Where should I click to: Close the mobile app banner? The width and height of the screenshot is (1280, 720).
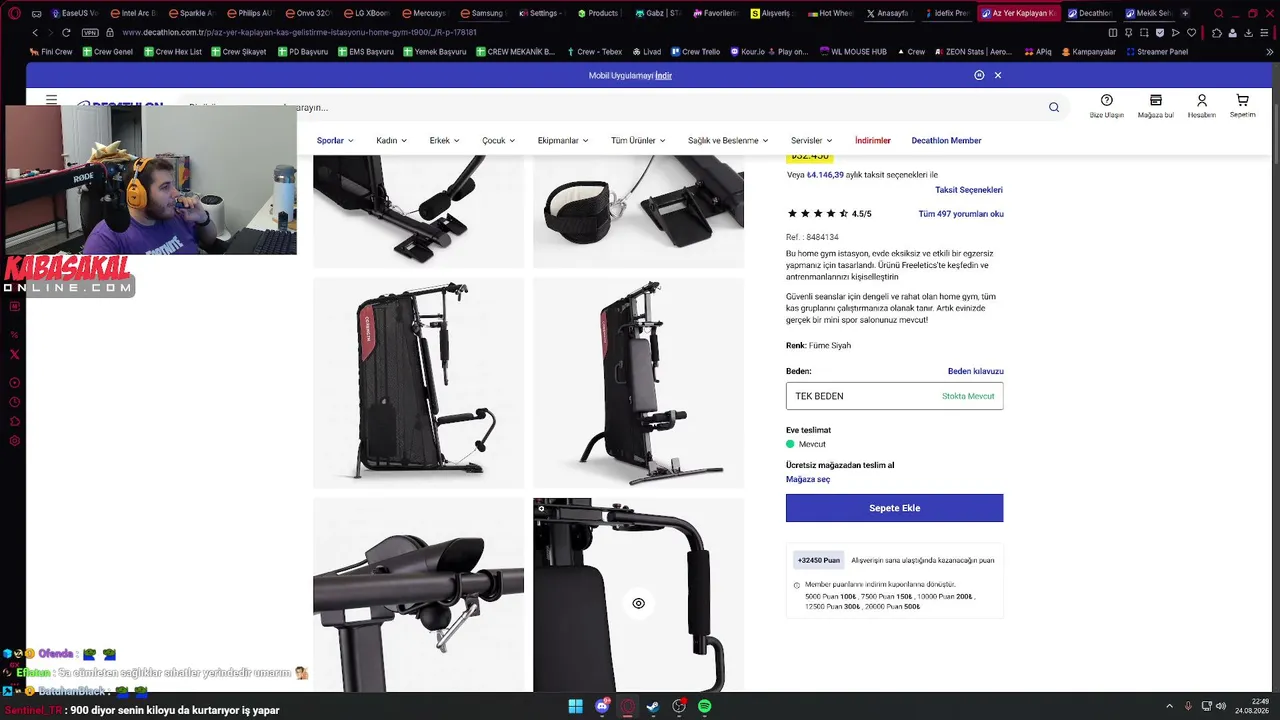pos(997,75)
